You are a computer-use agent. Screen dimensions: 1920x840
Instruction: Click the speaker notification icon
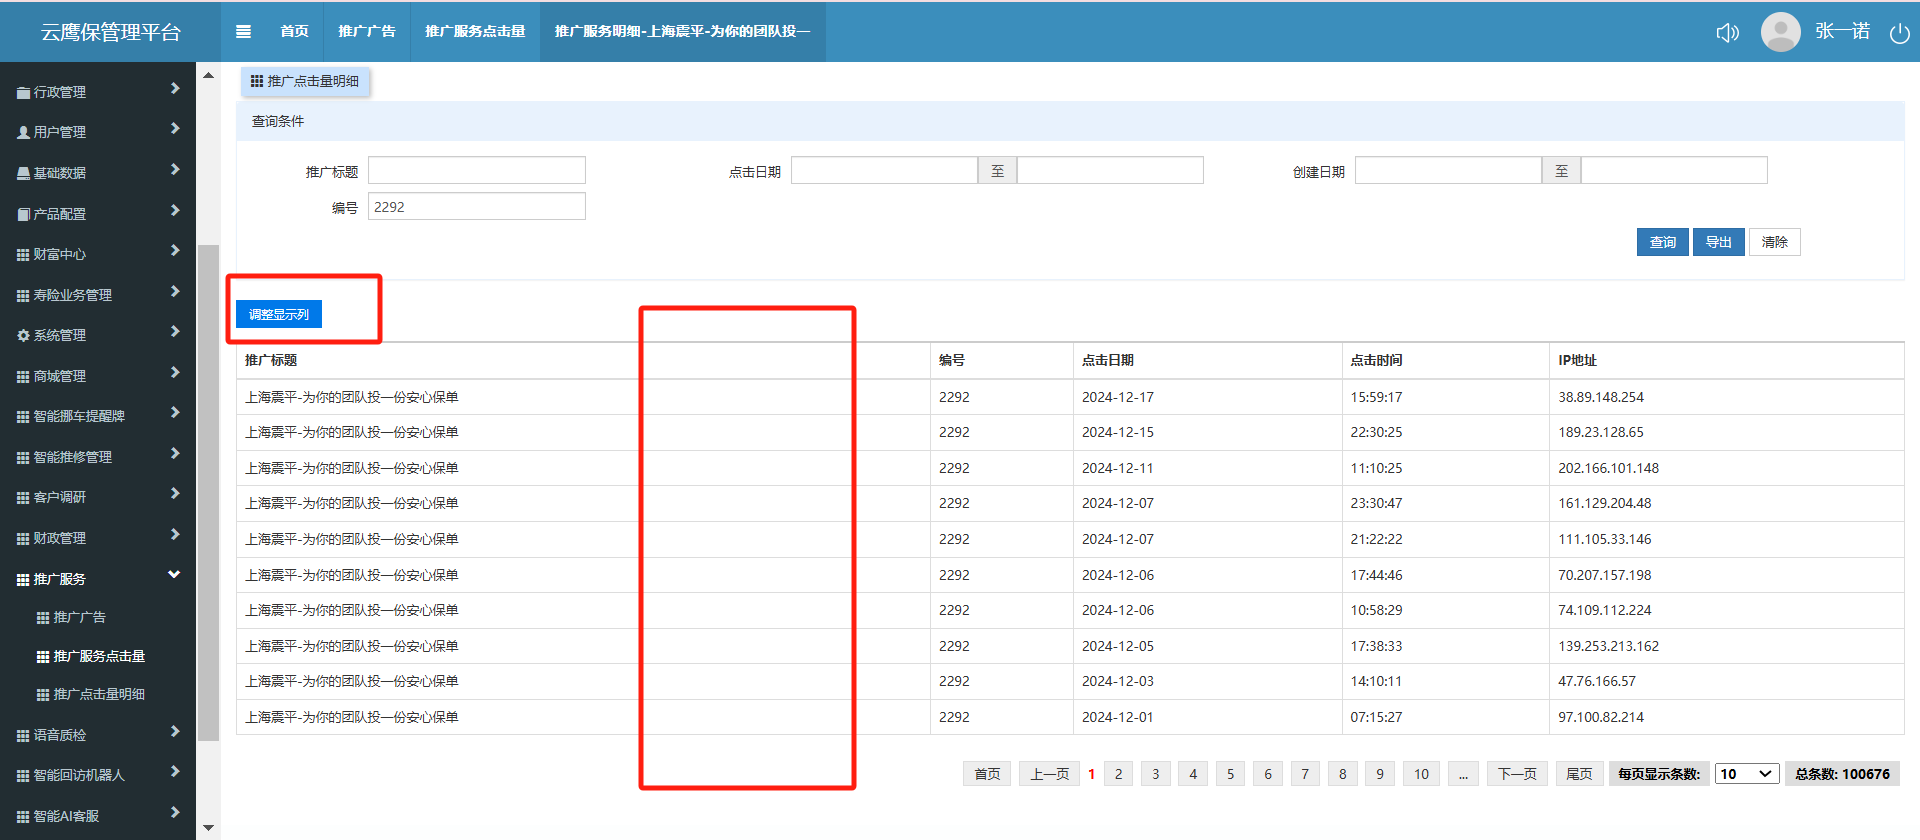(1727, 33)
